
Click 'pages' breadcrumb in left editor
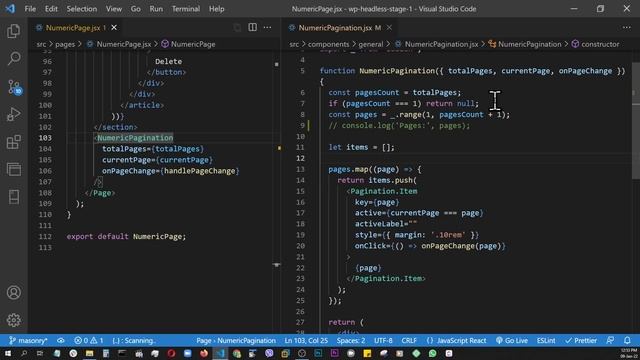pyautogui.click(x=65, y=44)
